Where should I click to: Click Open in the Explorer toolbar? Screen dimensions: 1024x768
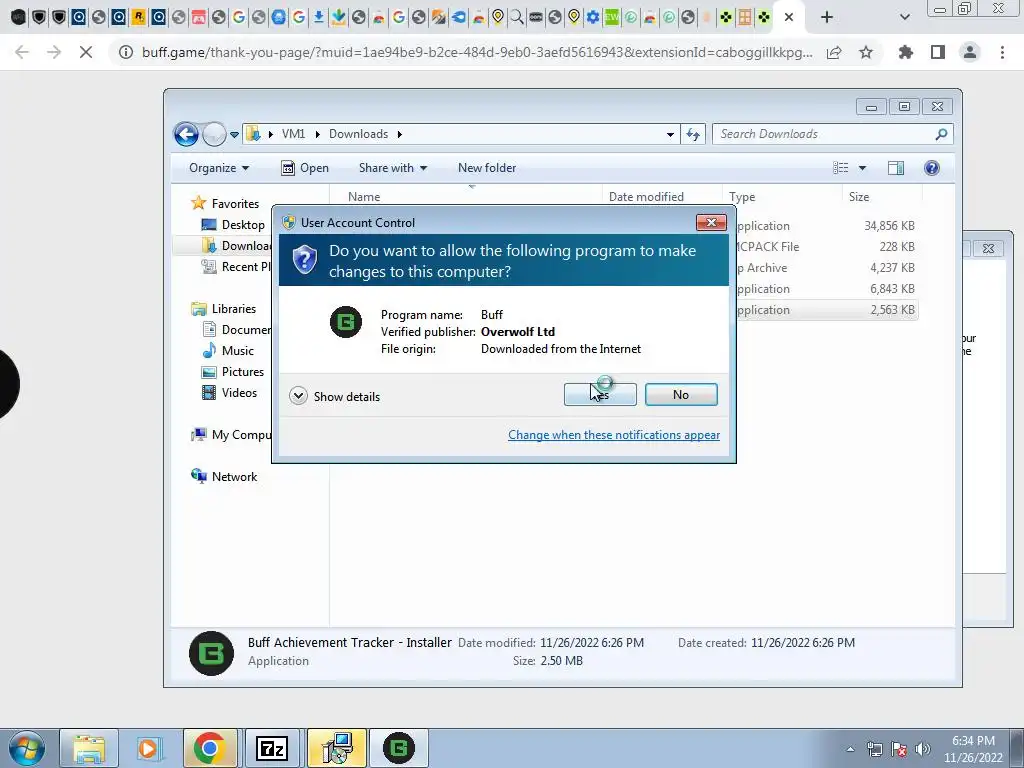[x=305, y=168]
